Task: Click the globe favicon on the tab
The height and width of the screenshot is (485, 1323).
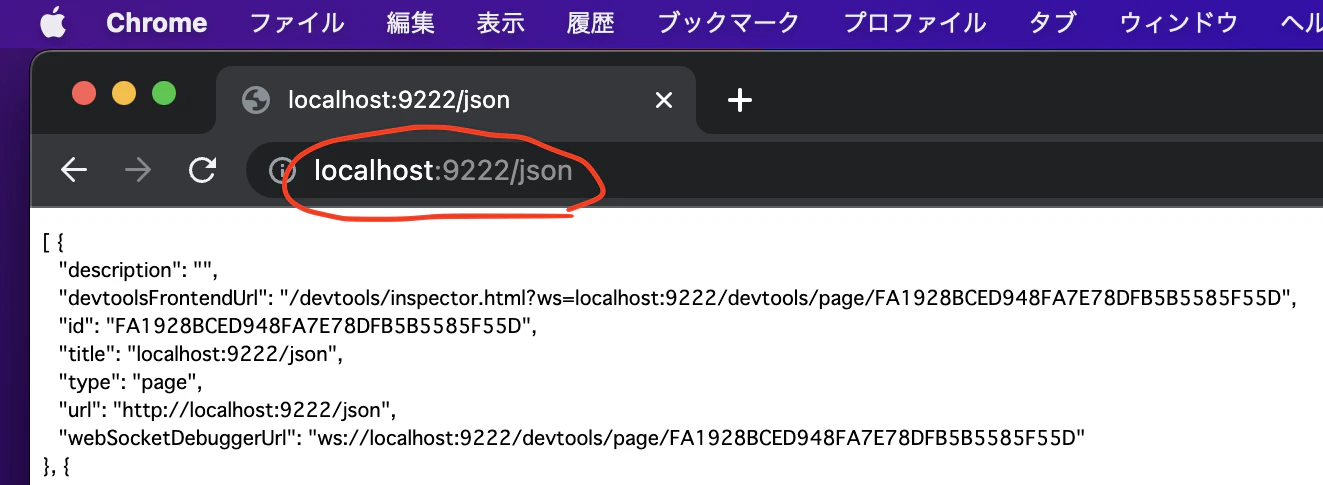Action: click(256, 100)
